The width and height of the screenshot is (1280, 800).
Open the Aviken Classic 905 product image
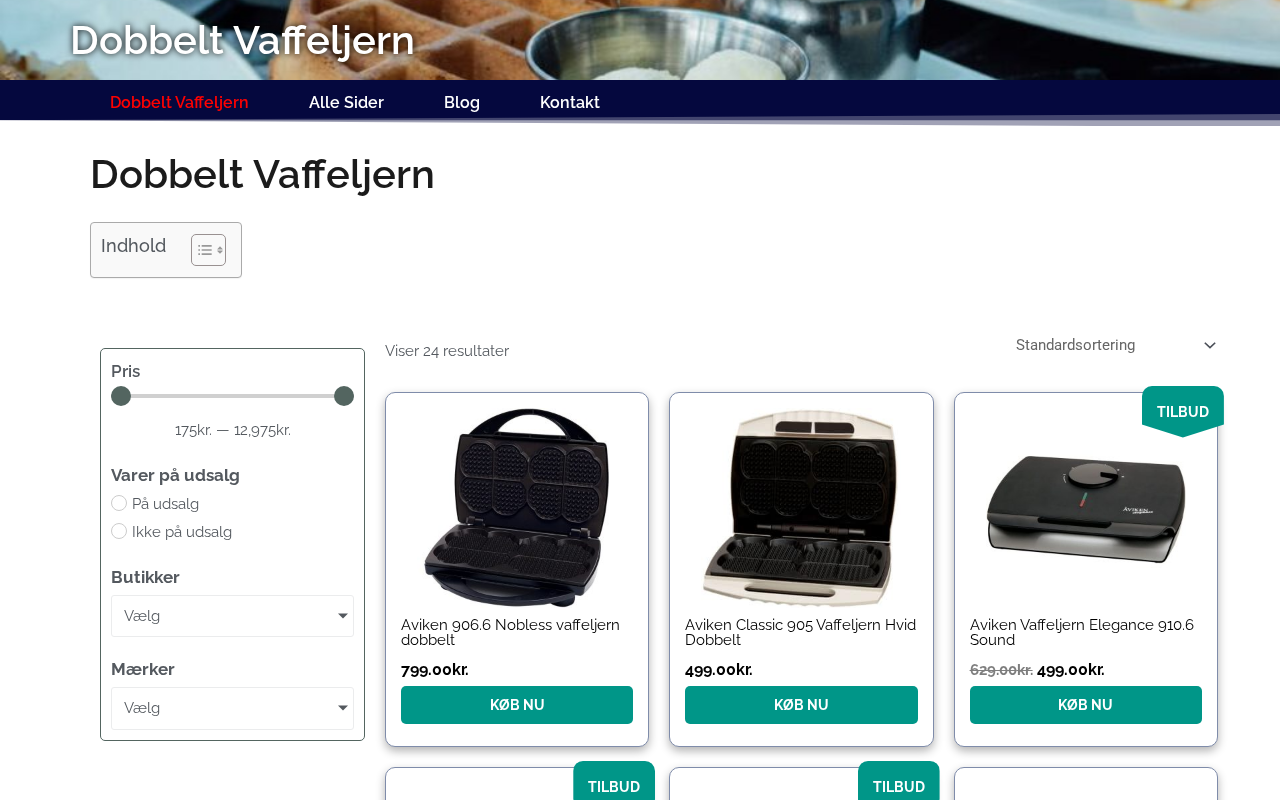pyautogui.click(x=801, y=507)
